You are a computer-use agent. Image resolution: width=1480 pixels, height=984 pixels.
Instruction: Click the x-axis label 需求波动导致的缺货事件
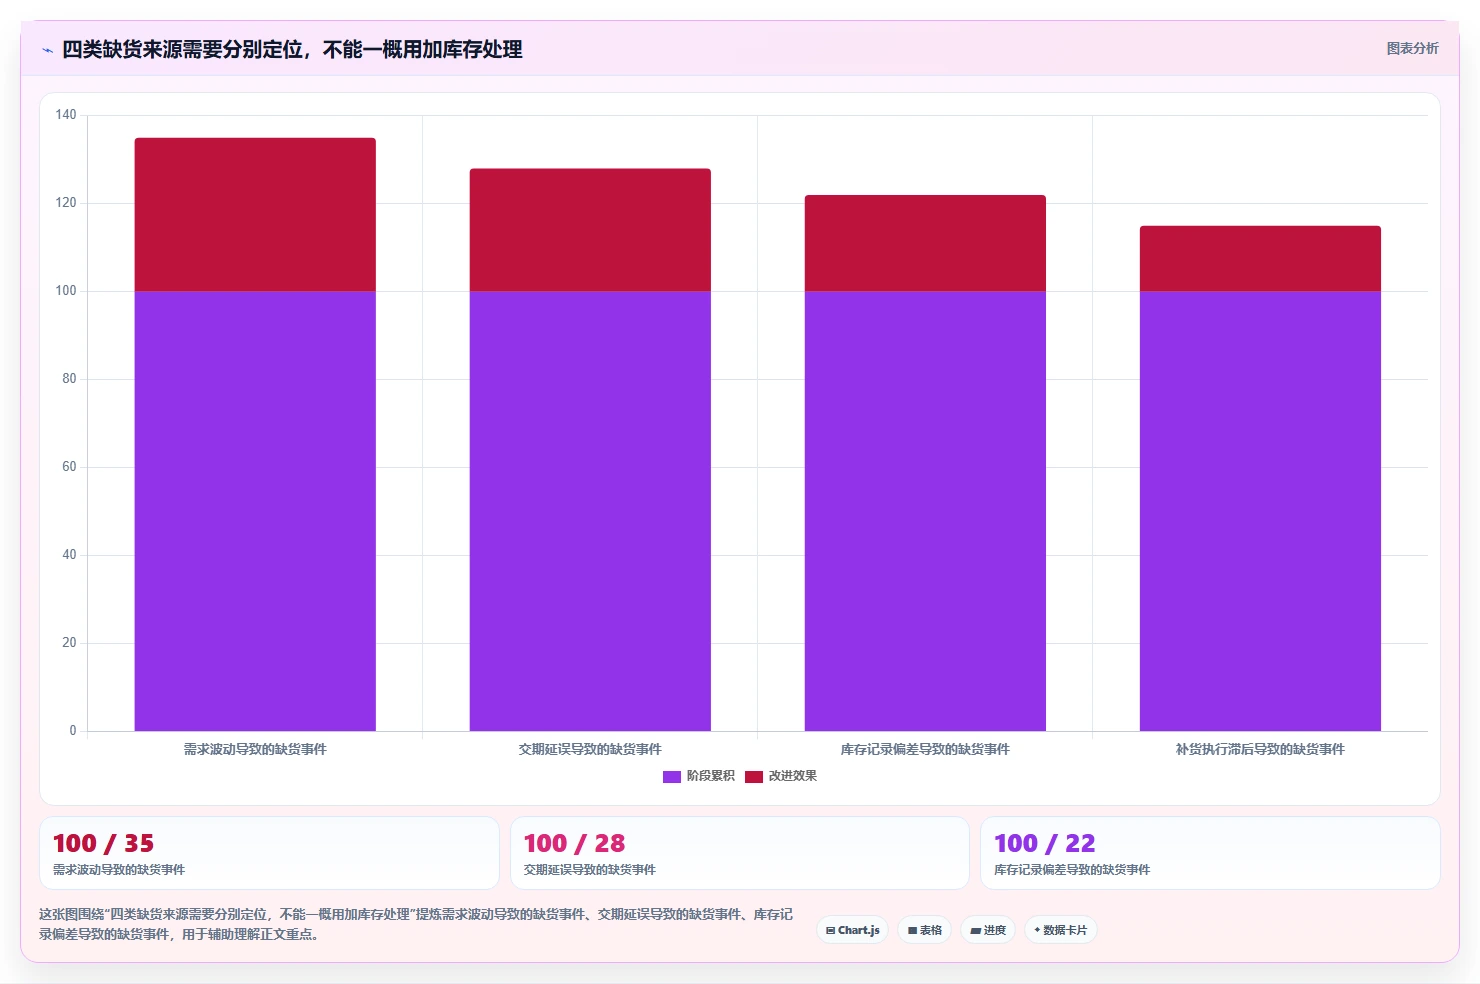coord(255,749)
